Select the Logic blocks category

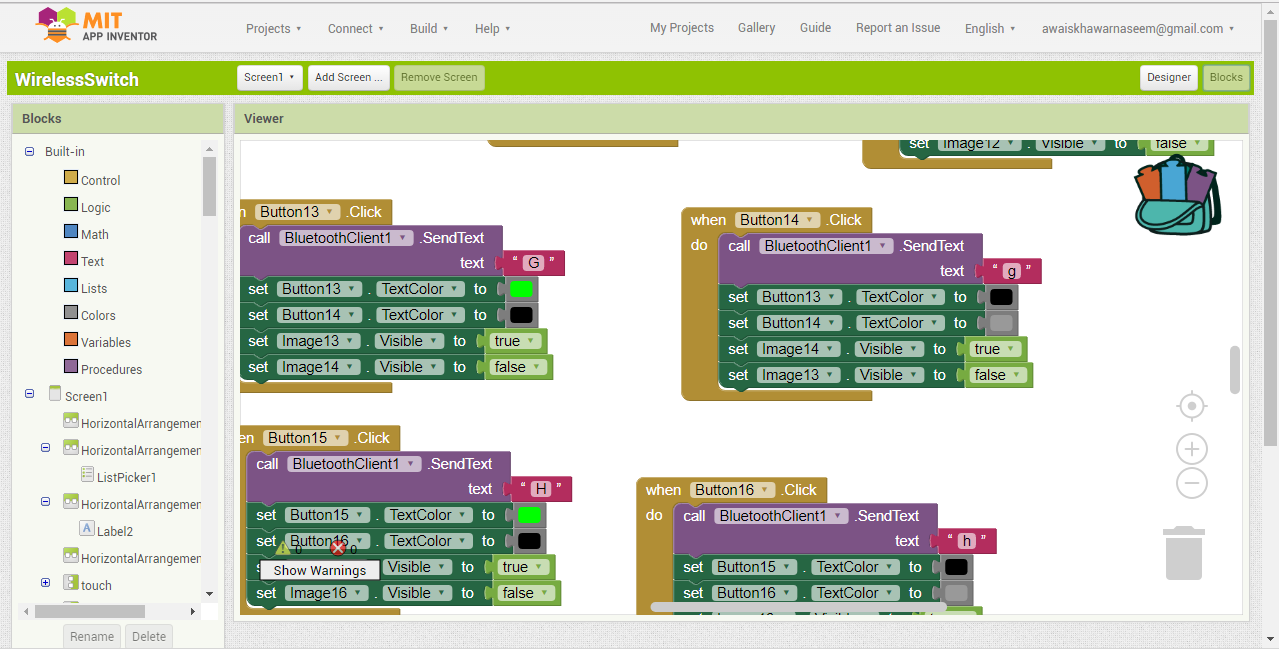96,207
